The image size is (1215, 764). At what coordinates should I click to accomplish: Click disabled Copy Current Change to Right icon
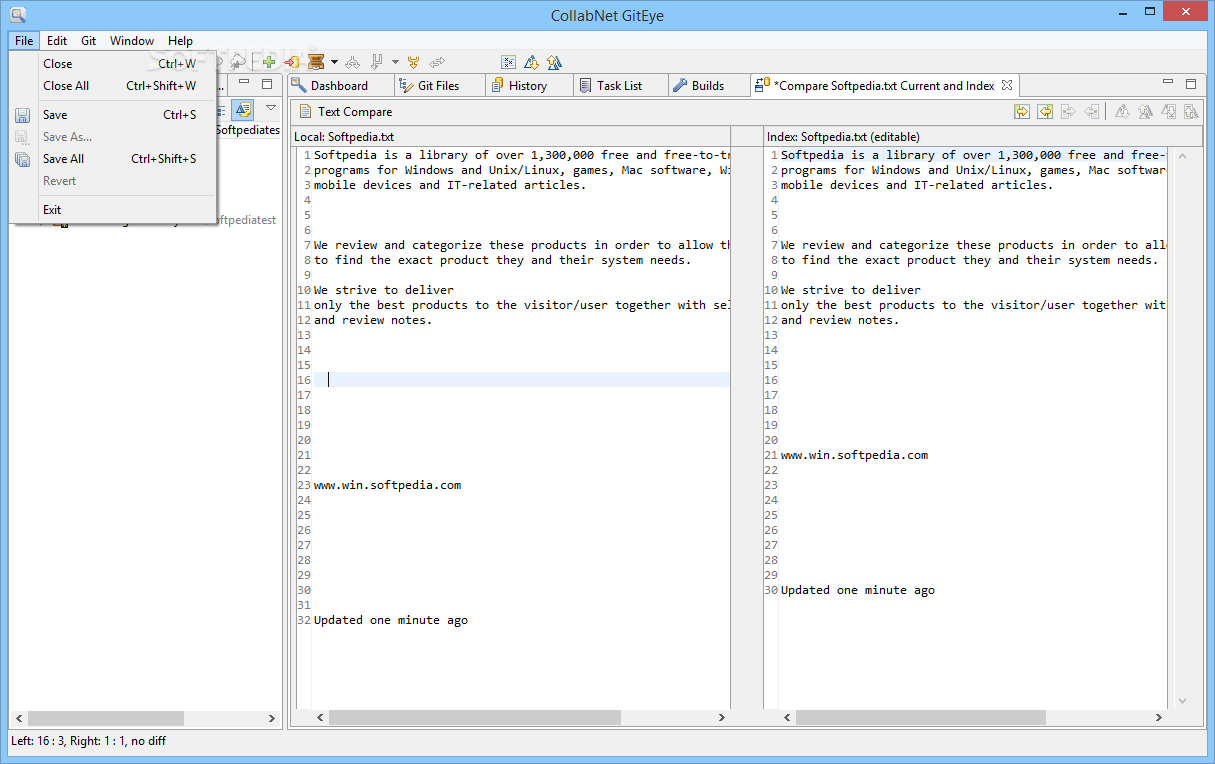pyautogui.click(x=1068, y=111)
